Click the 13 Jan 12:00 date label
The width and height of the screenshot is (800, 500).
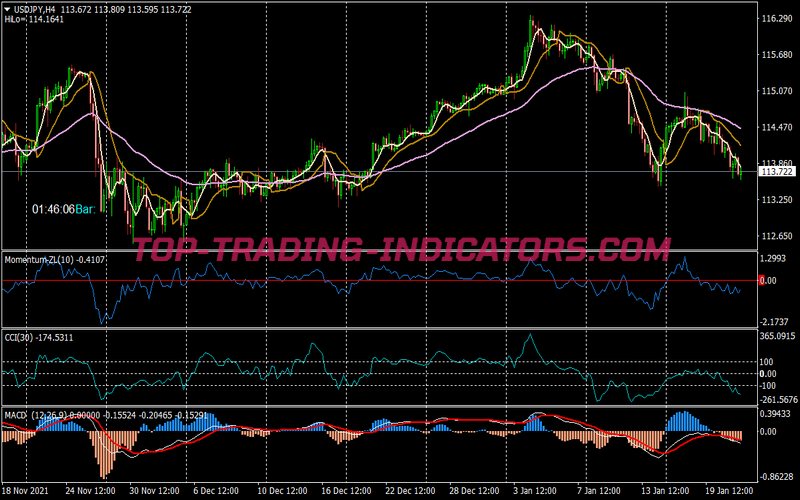[666, 491]
